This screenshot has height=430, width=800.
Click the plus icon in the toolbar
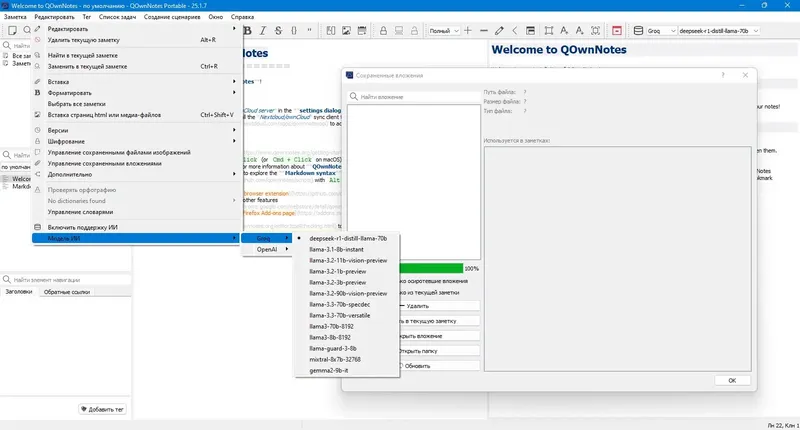point(468,31)
